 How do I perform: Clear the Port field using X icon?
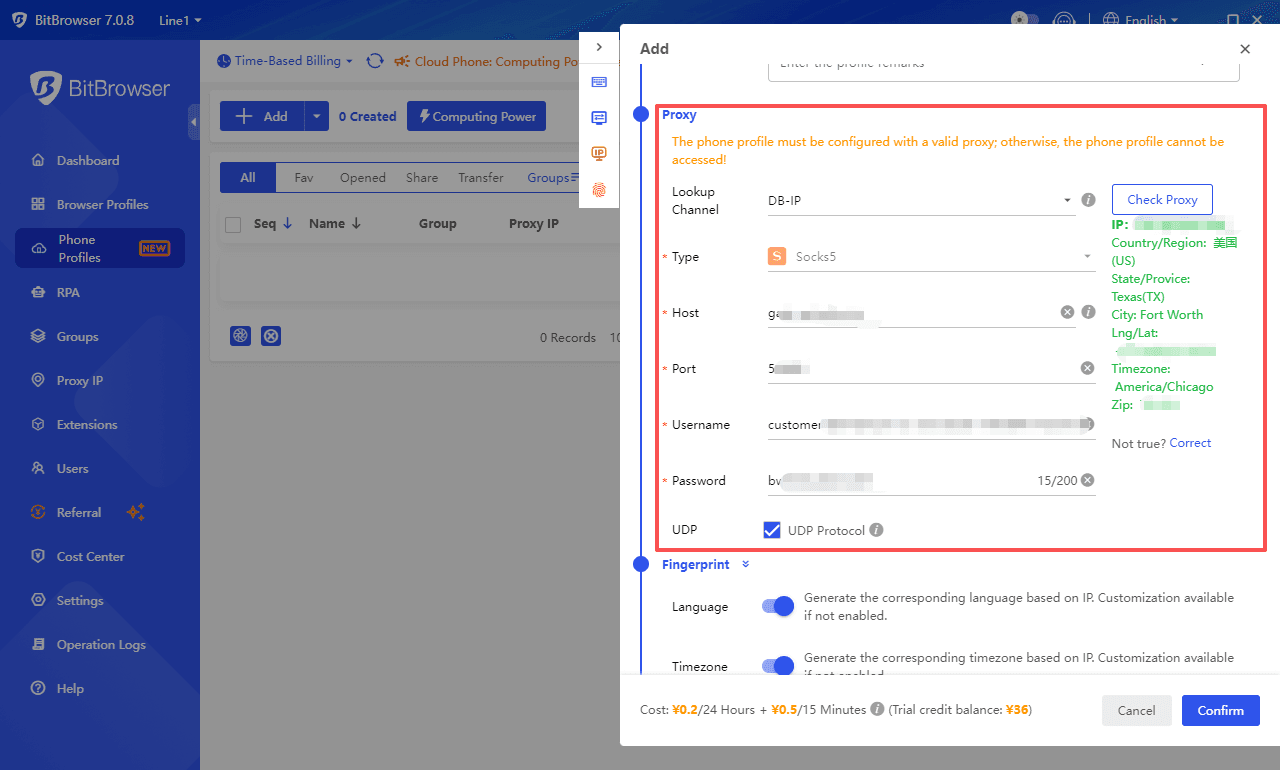pyautogui.click(x=1087, y=368)
